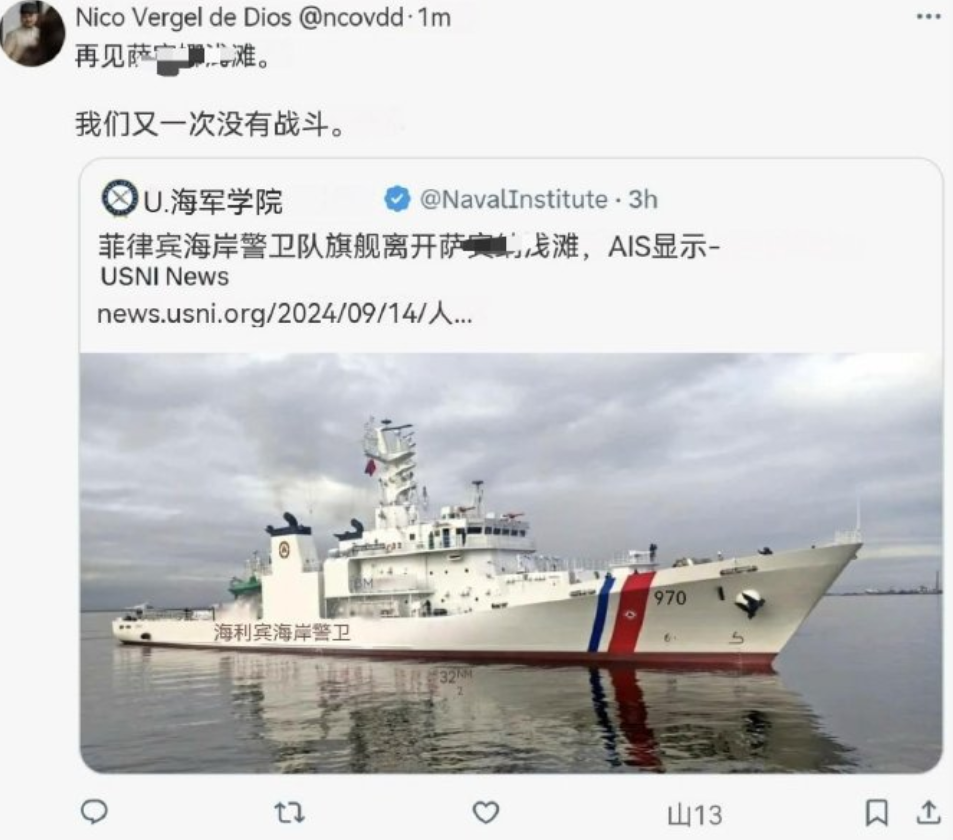Click the 3h timestamp on quoted post
953x840 pixels.
[x=643, y=199]
